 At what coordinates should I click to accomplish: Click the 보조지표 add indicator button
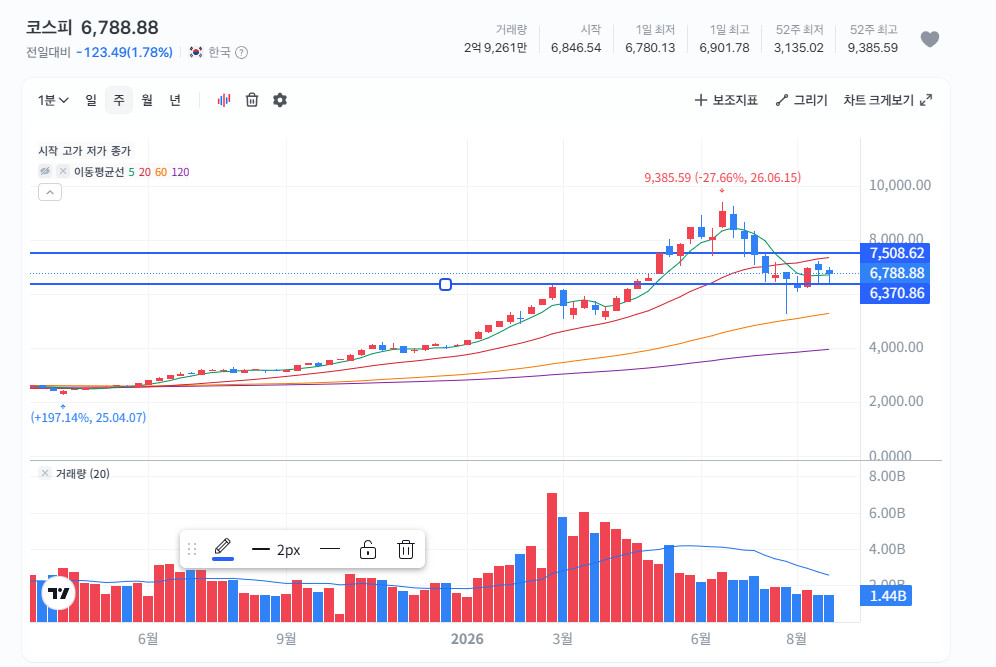(726, 100)
